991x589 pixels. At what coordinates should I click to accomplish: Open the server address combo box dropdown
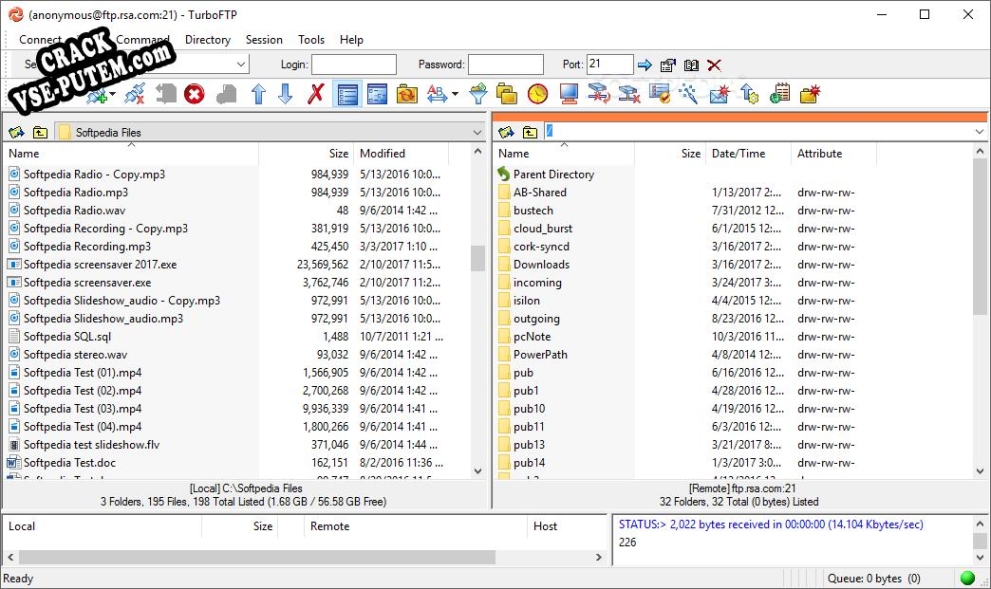coord(241,64)
